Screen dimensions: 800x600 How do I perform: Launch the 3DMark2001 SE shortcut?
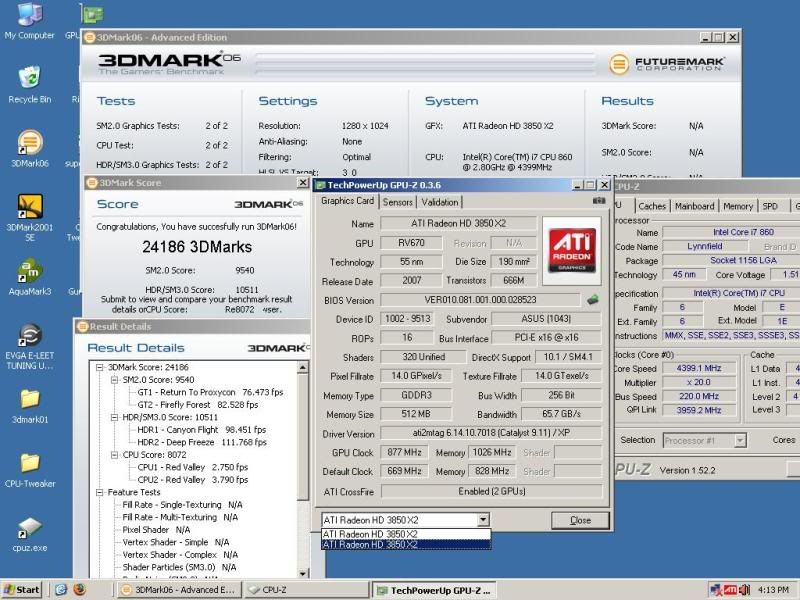click(x=30, y=217)
